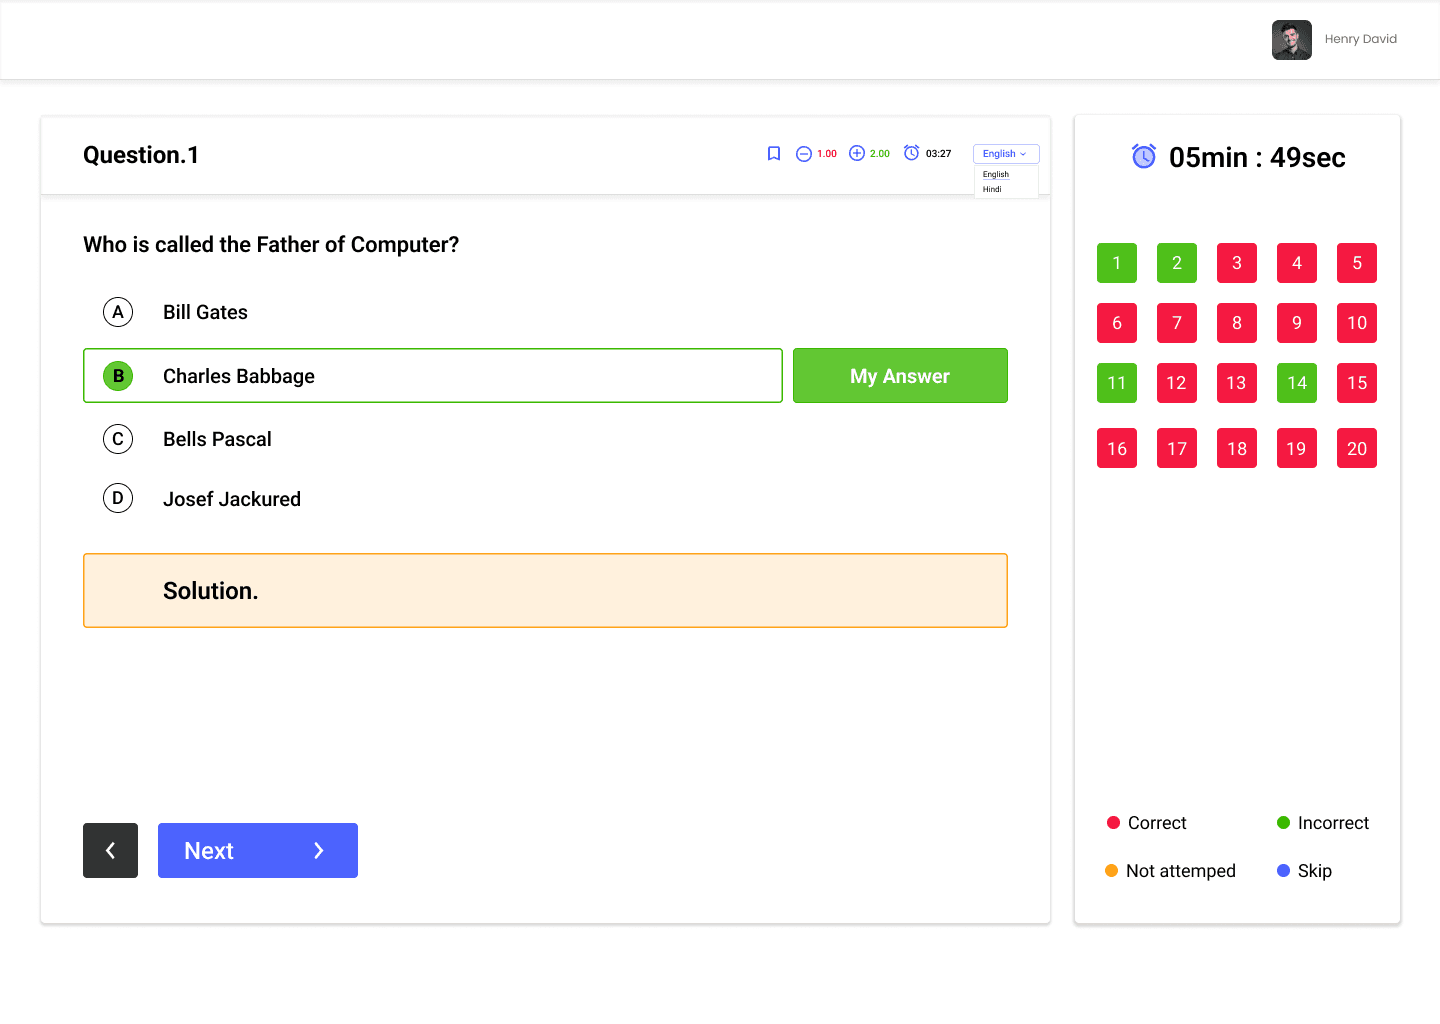Click the bookmark icon for Question 1
This screenshot has height=1024, width=1440.
pos(773,154)
